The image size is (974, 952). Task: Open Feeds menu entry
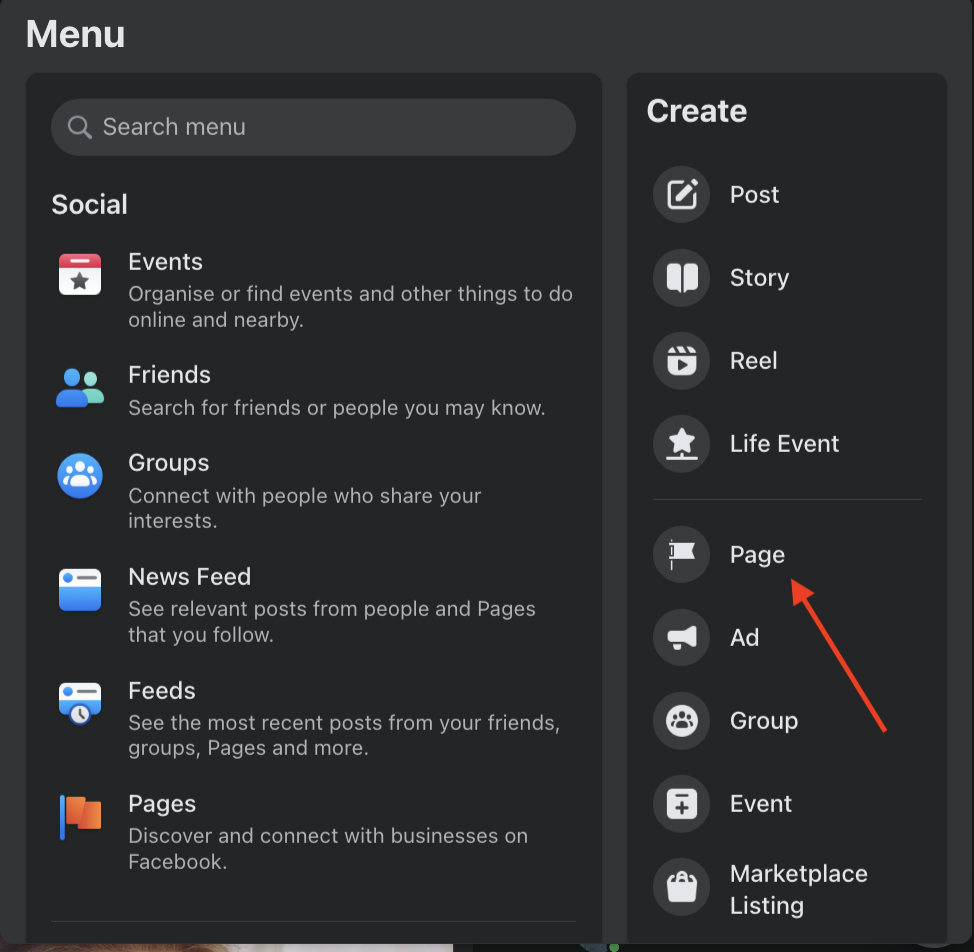313,719
